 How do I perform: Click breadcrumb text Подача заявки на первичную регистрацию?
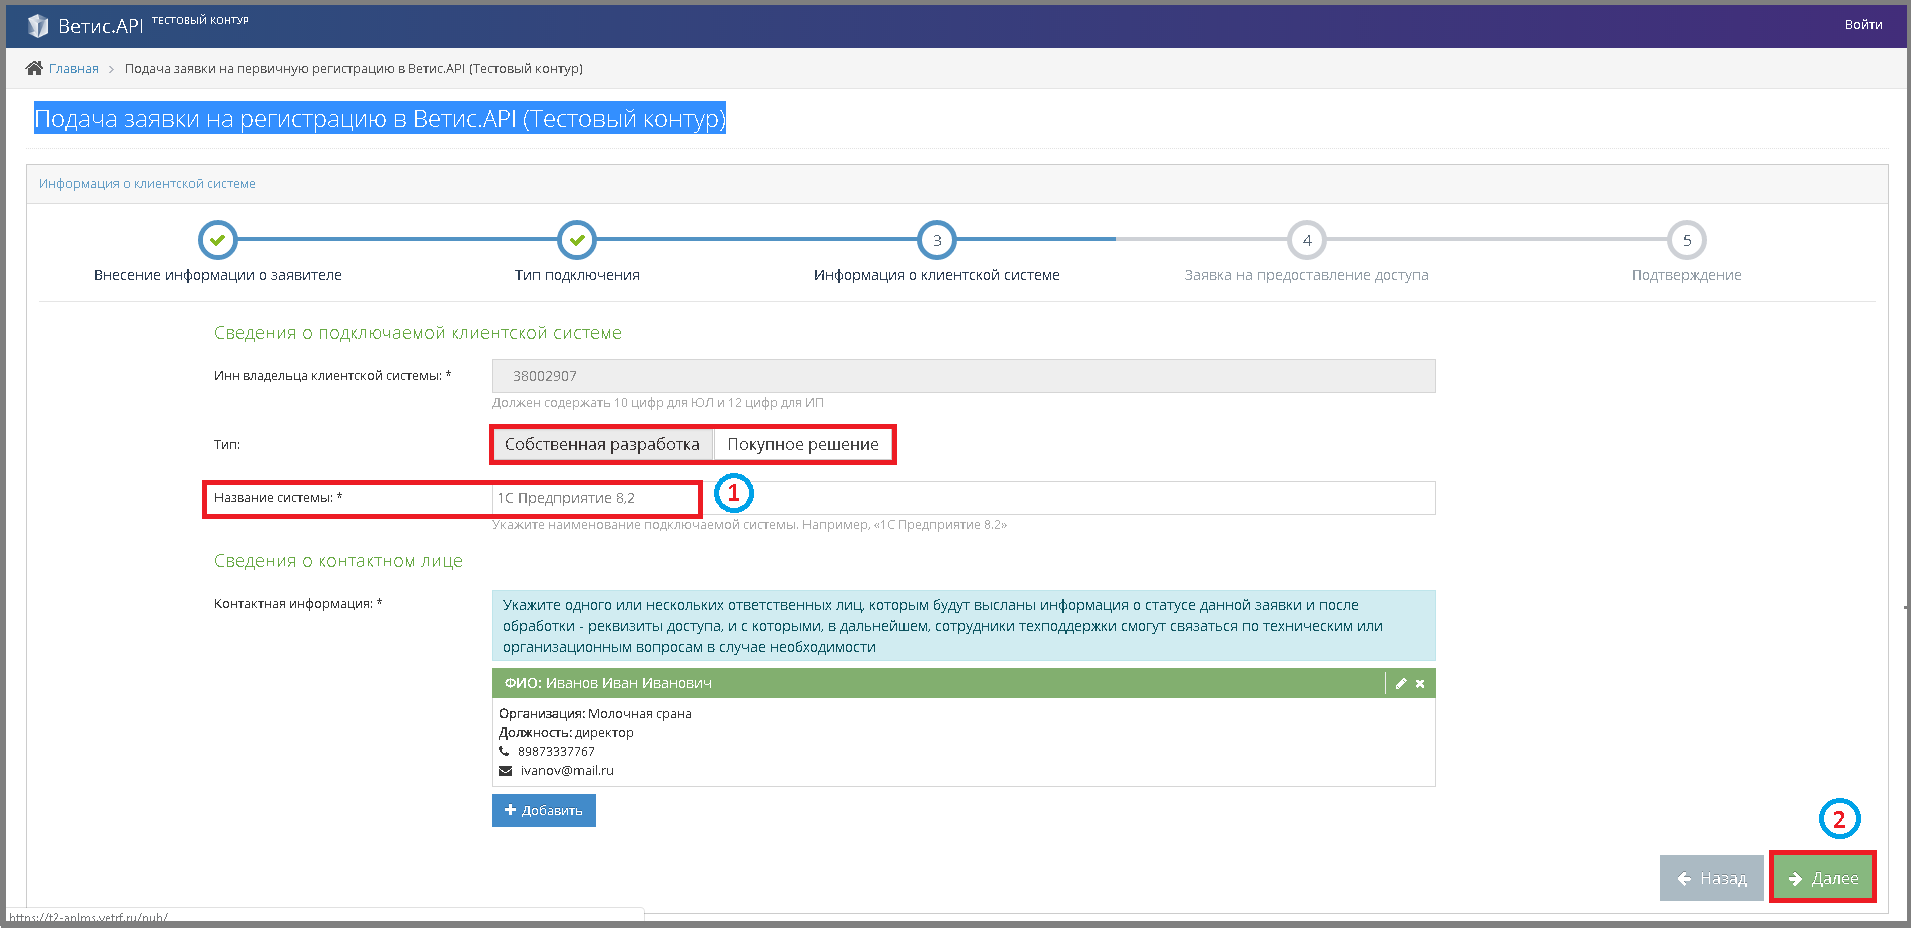[354, 69]
